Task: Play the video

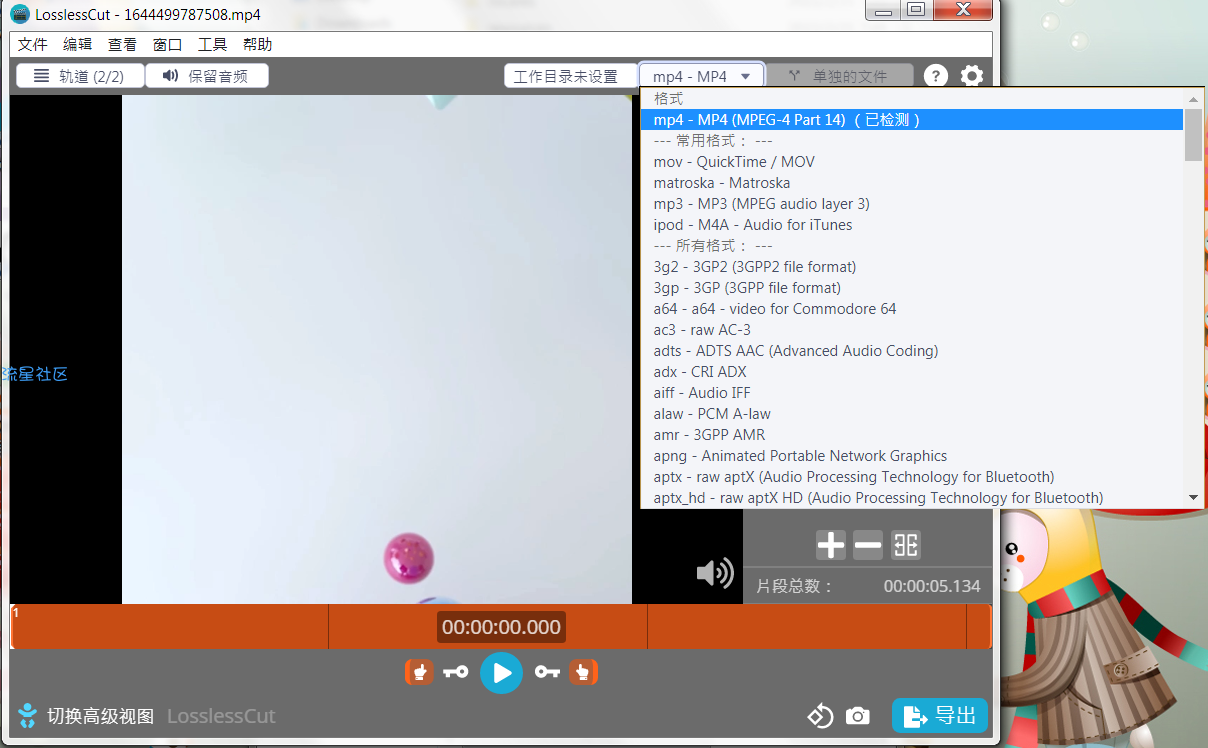Action: [502, 673]
